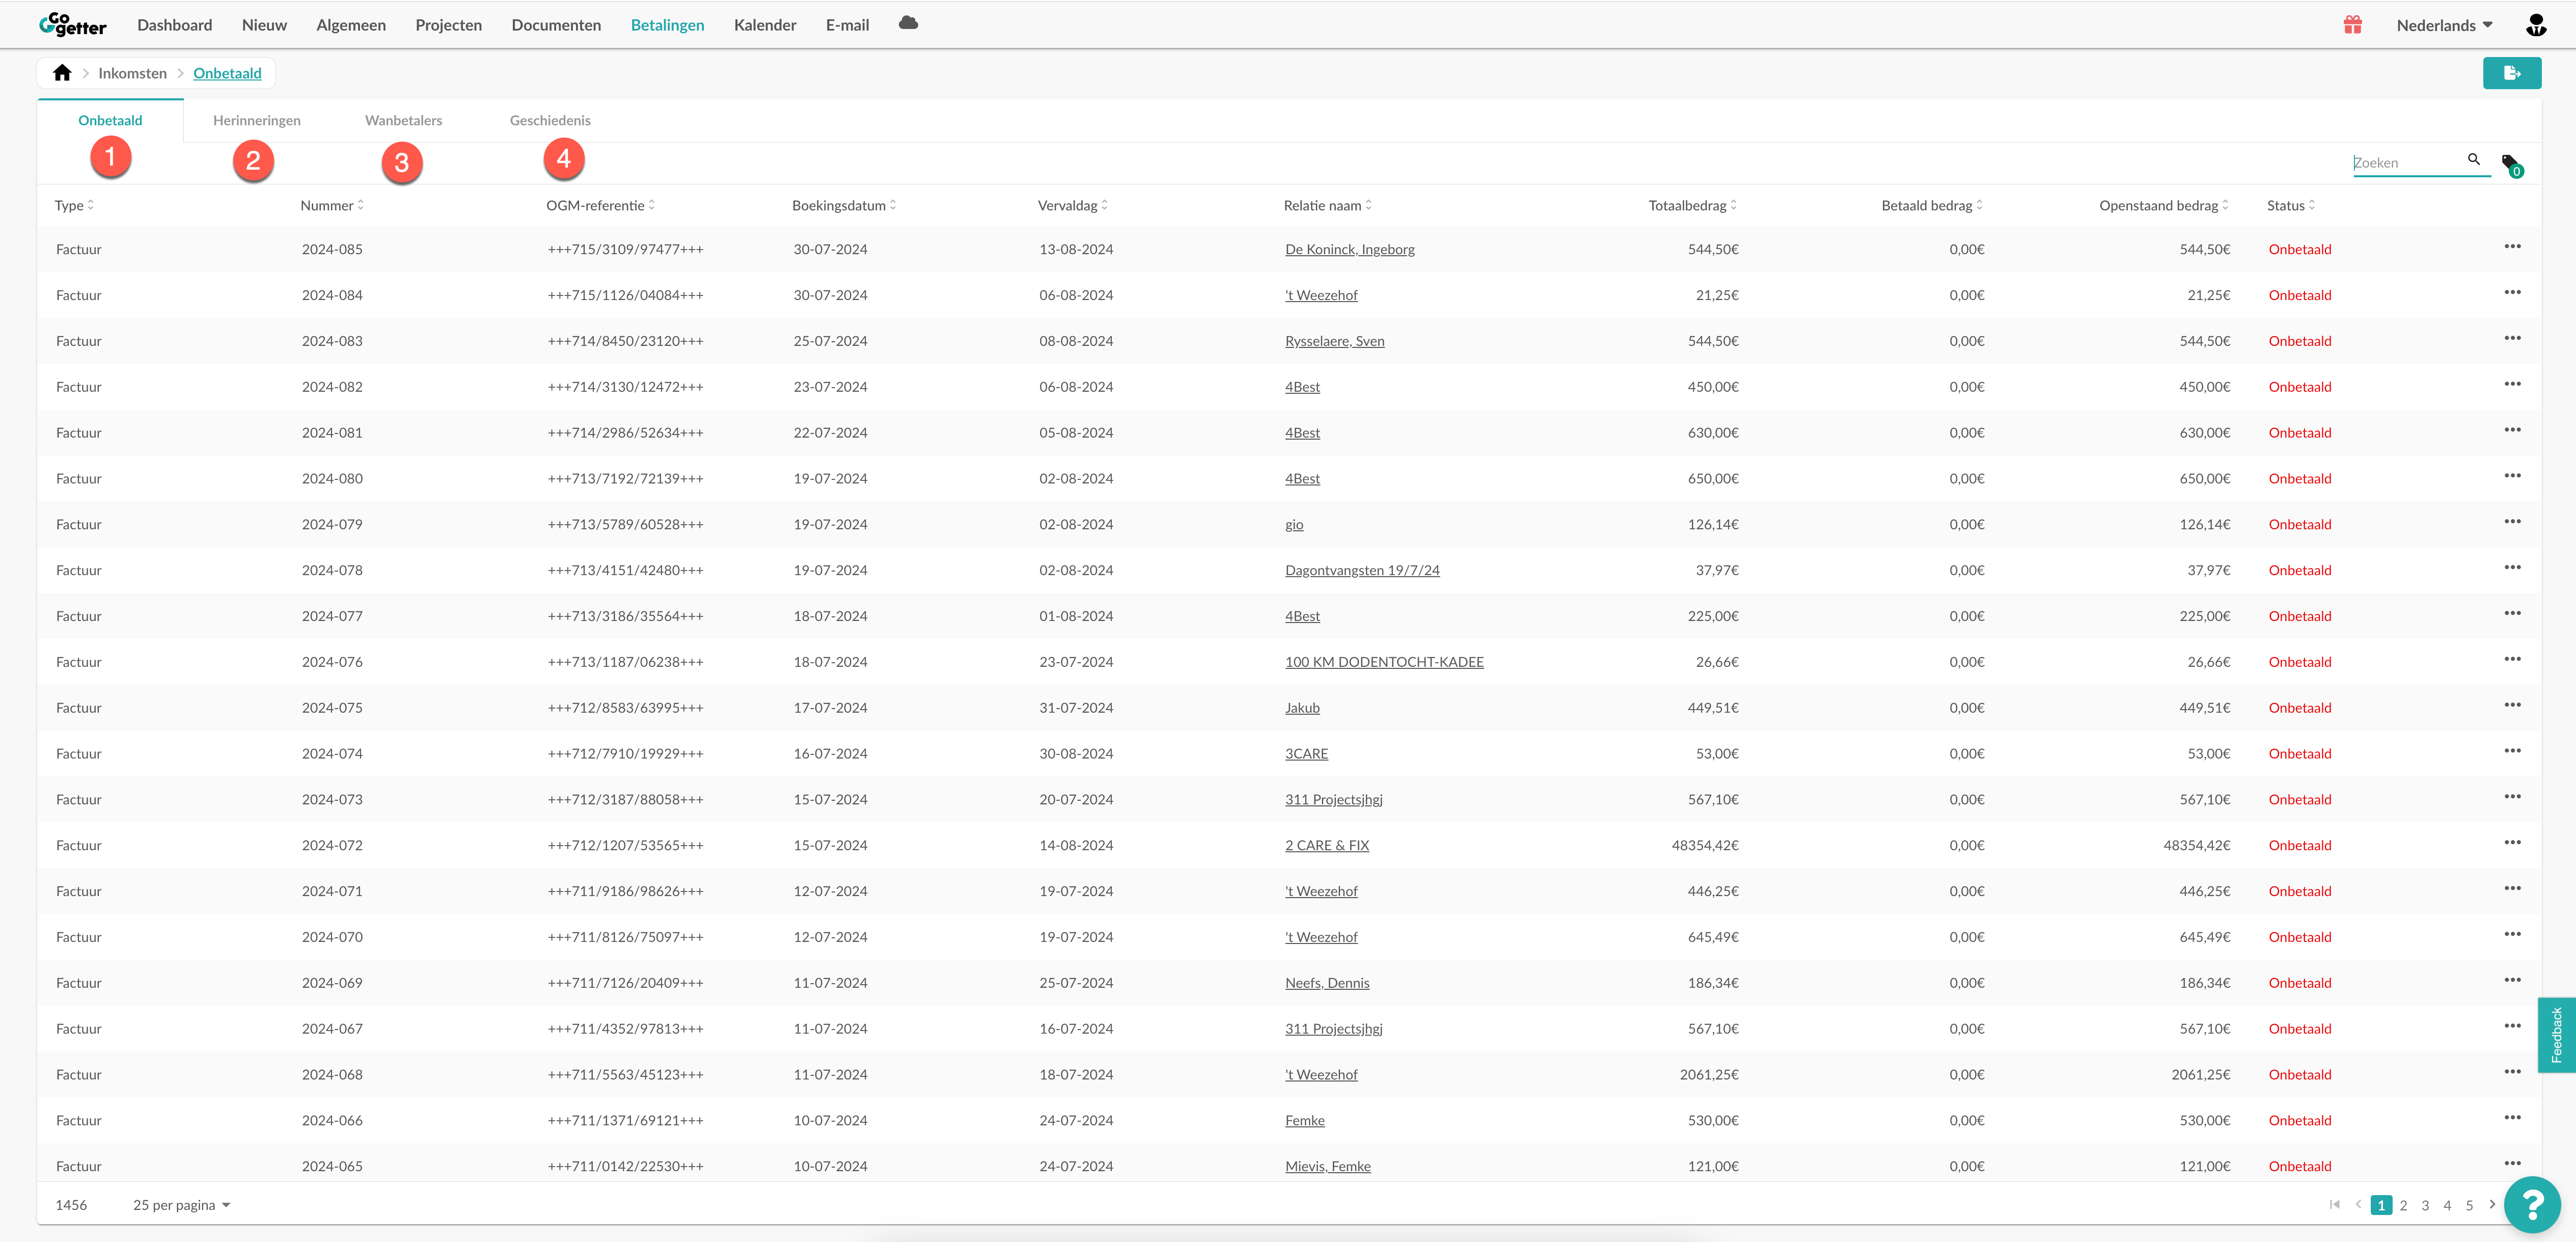Switch to the Geschiedenis tab
The width and height of the screenshot is (2576, 1242).
coord(550,121)
